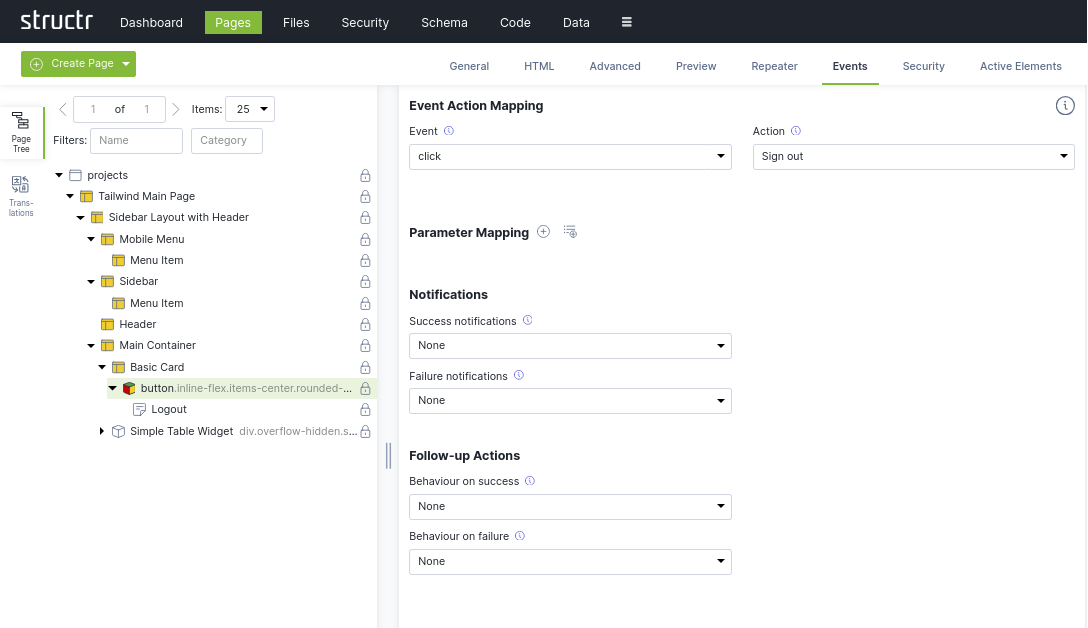Click the help icon next to Event label
The image size is (1088, 628).
(449, 131)
